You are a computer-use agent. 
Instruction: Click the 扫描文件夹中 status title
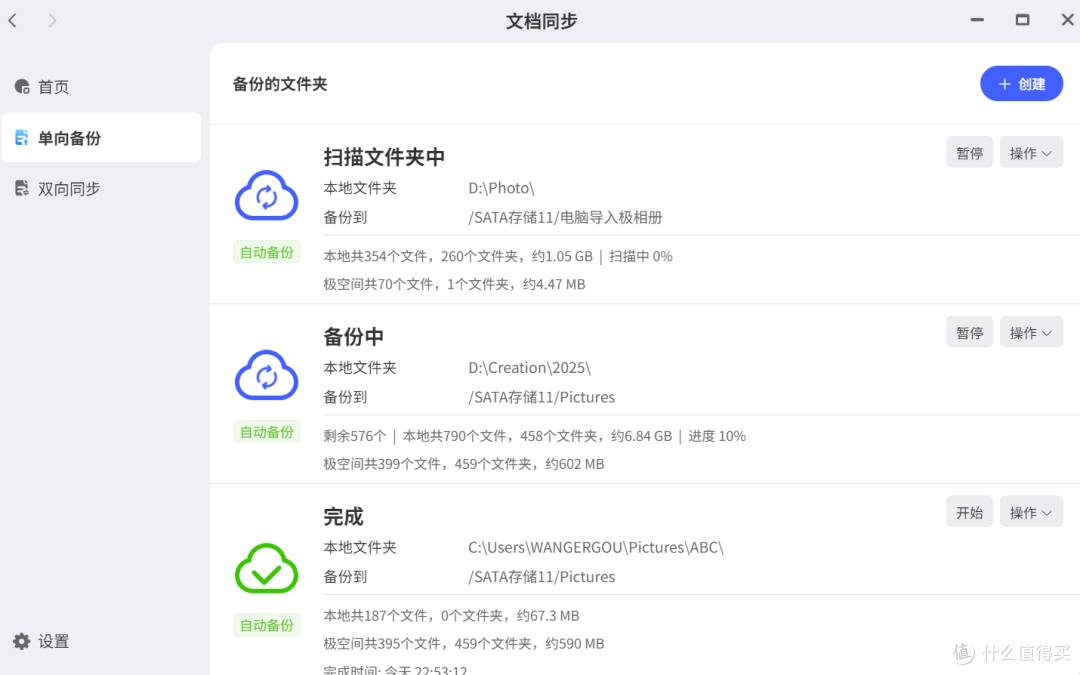(384, 156)
